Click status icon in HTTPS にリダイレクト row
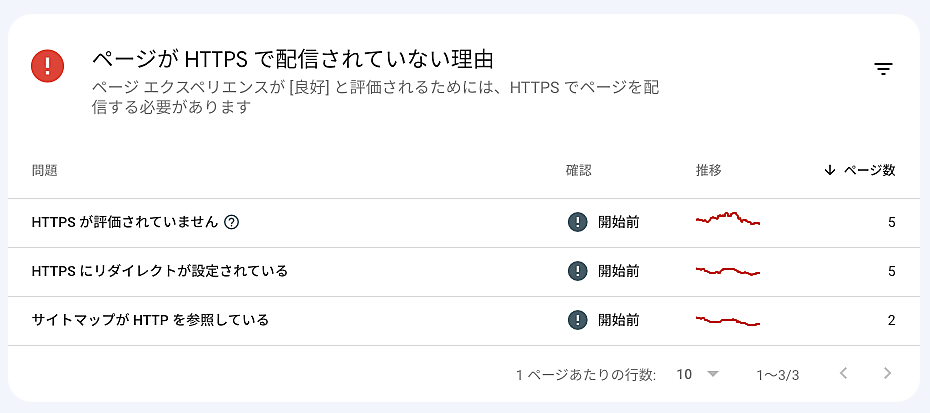The image size is (930, 413). [x=577, y=271]
